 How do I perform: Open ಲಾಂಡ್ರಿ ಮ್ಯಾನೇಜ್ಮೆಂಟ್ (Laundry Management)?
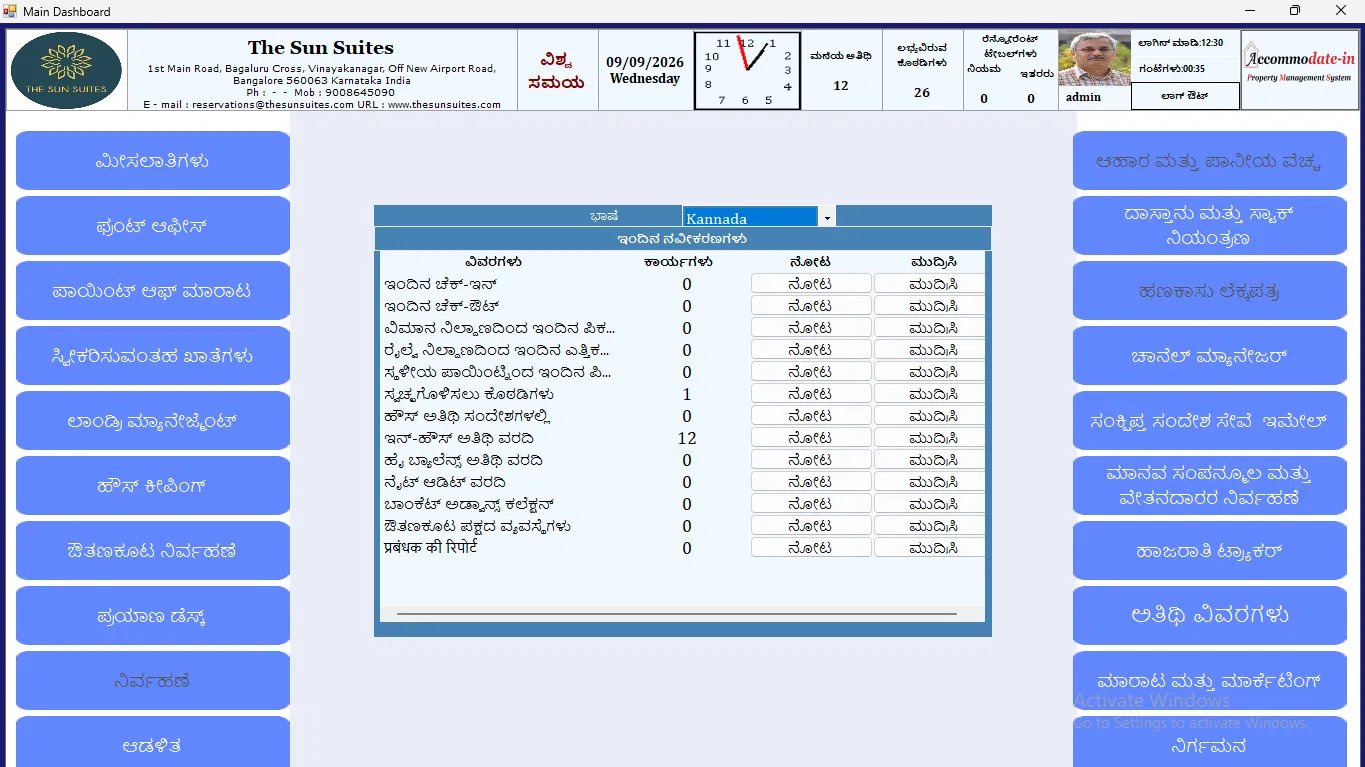(x=153, y=421)
